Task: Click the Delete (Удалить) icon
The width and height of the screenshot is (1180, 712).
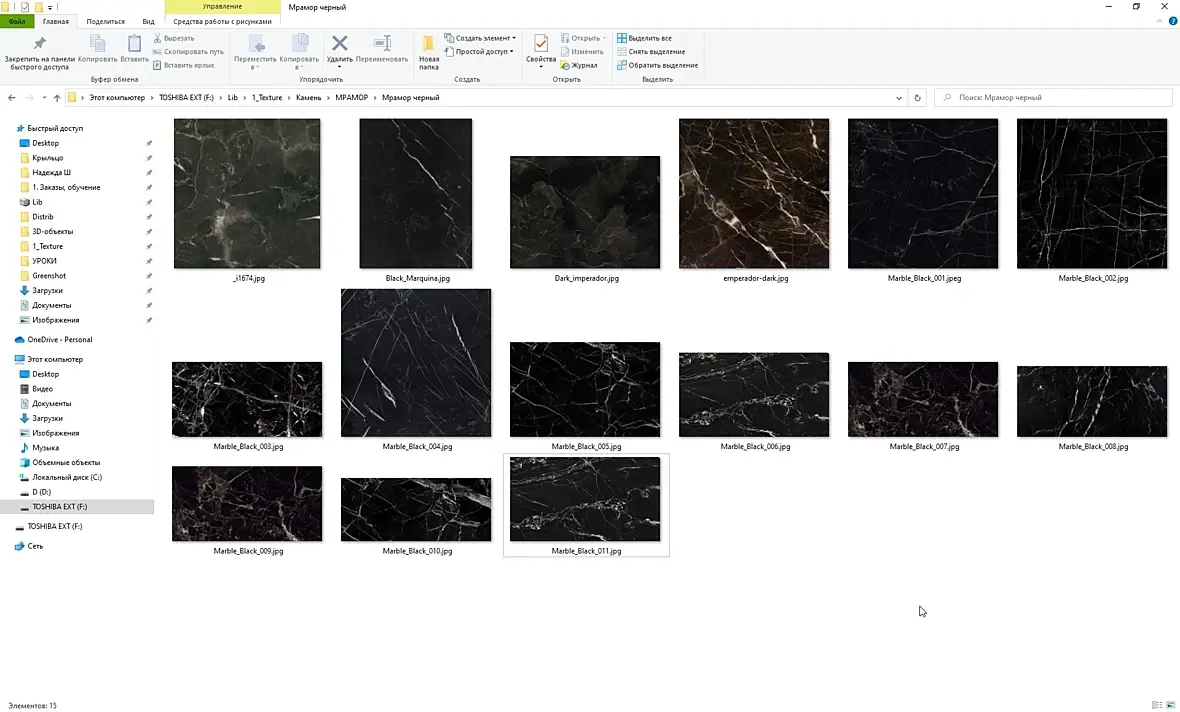Action: coord(339,44)
